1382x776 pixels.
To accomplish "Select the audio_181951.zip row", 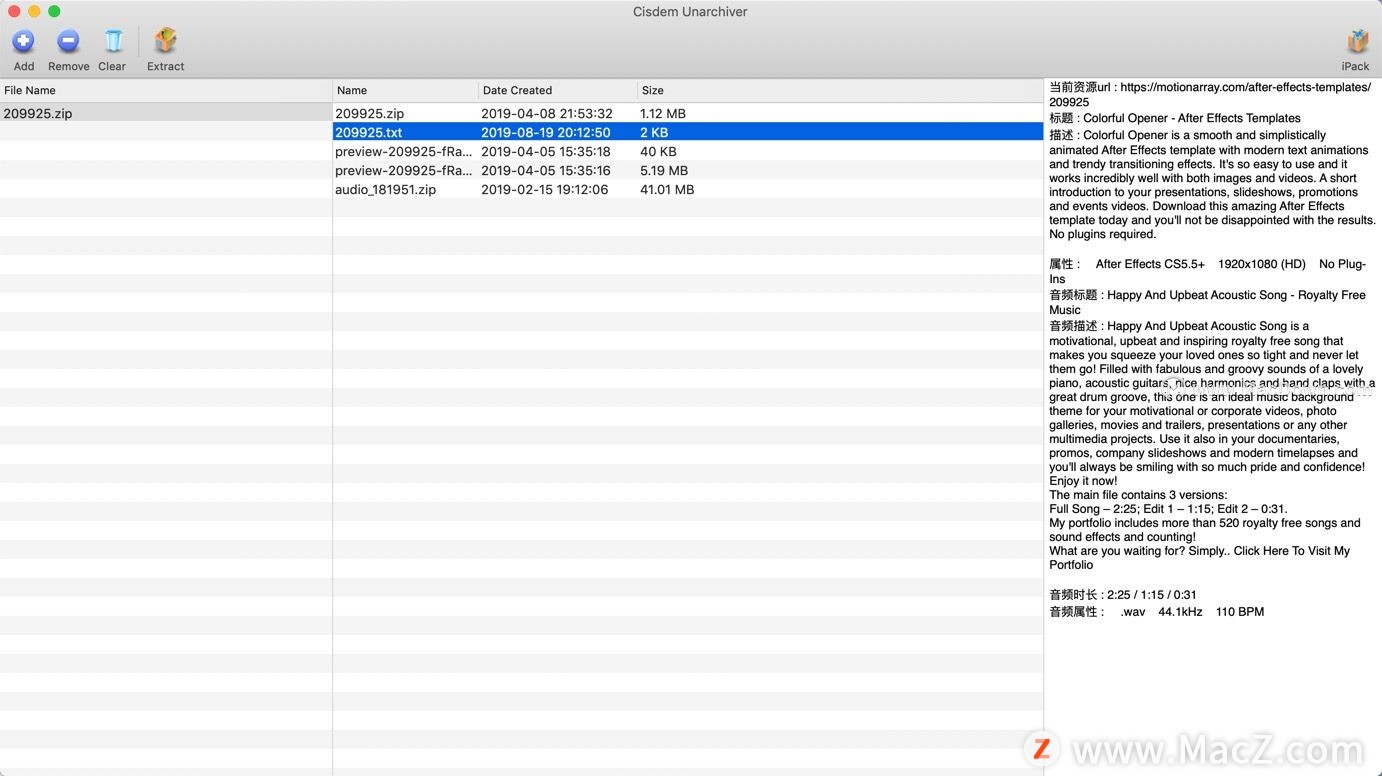I will tap(688, 189).
